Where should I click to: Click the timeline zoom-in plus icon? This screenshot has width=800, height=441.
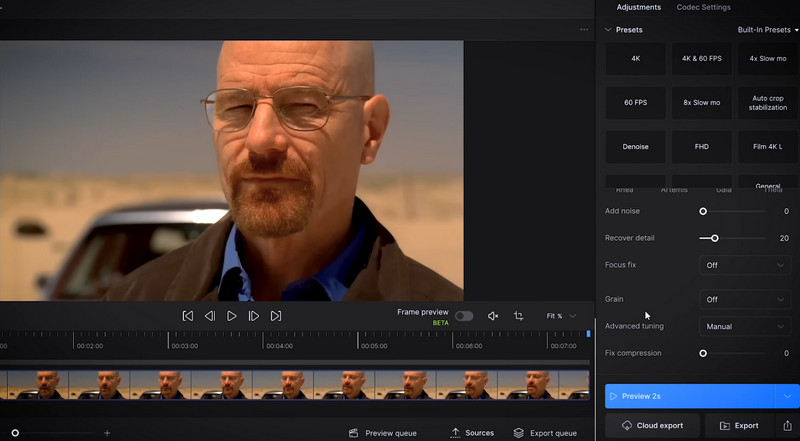click(x=107, y=433)
